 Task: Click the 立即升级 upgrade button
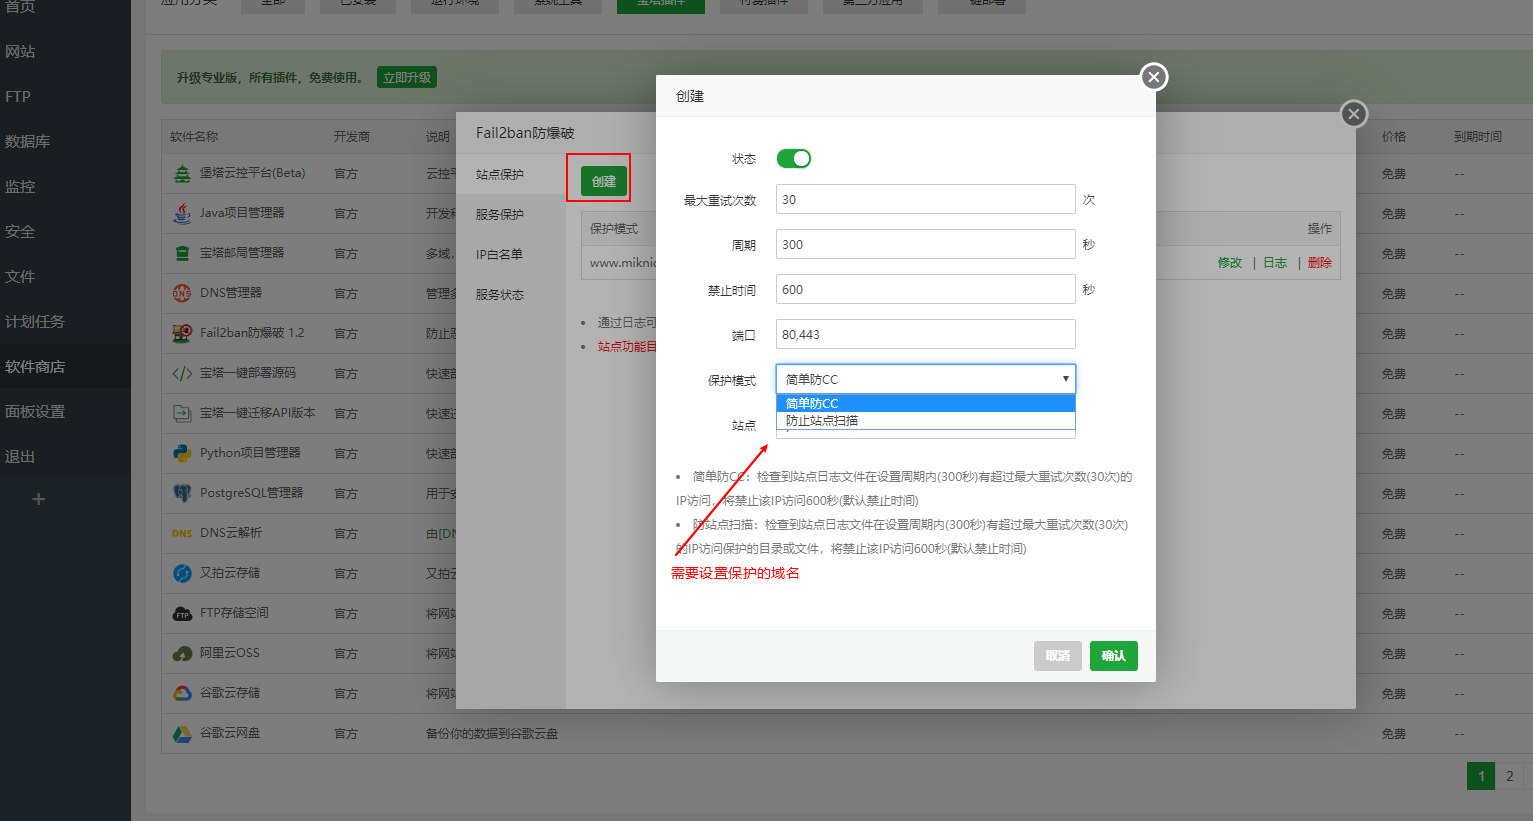pos(406,76)
